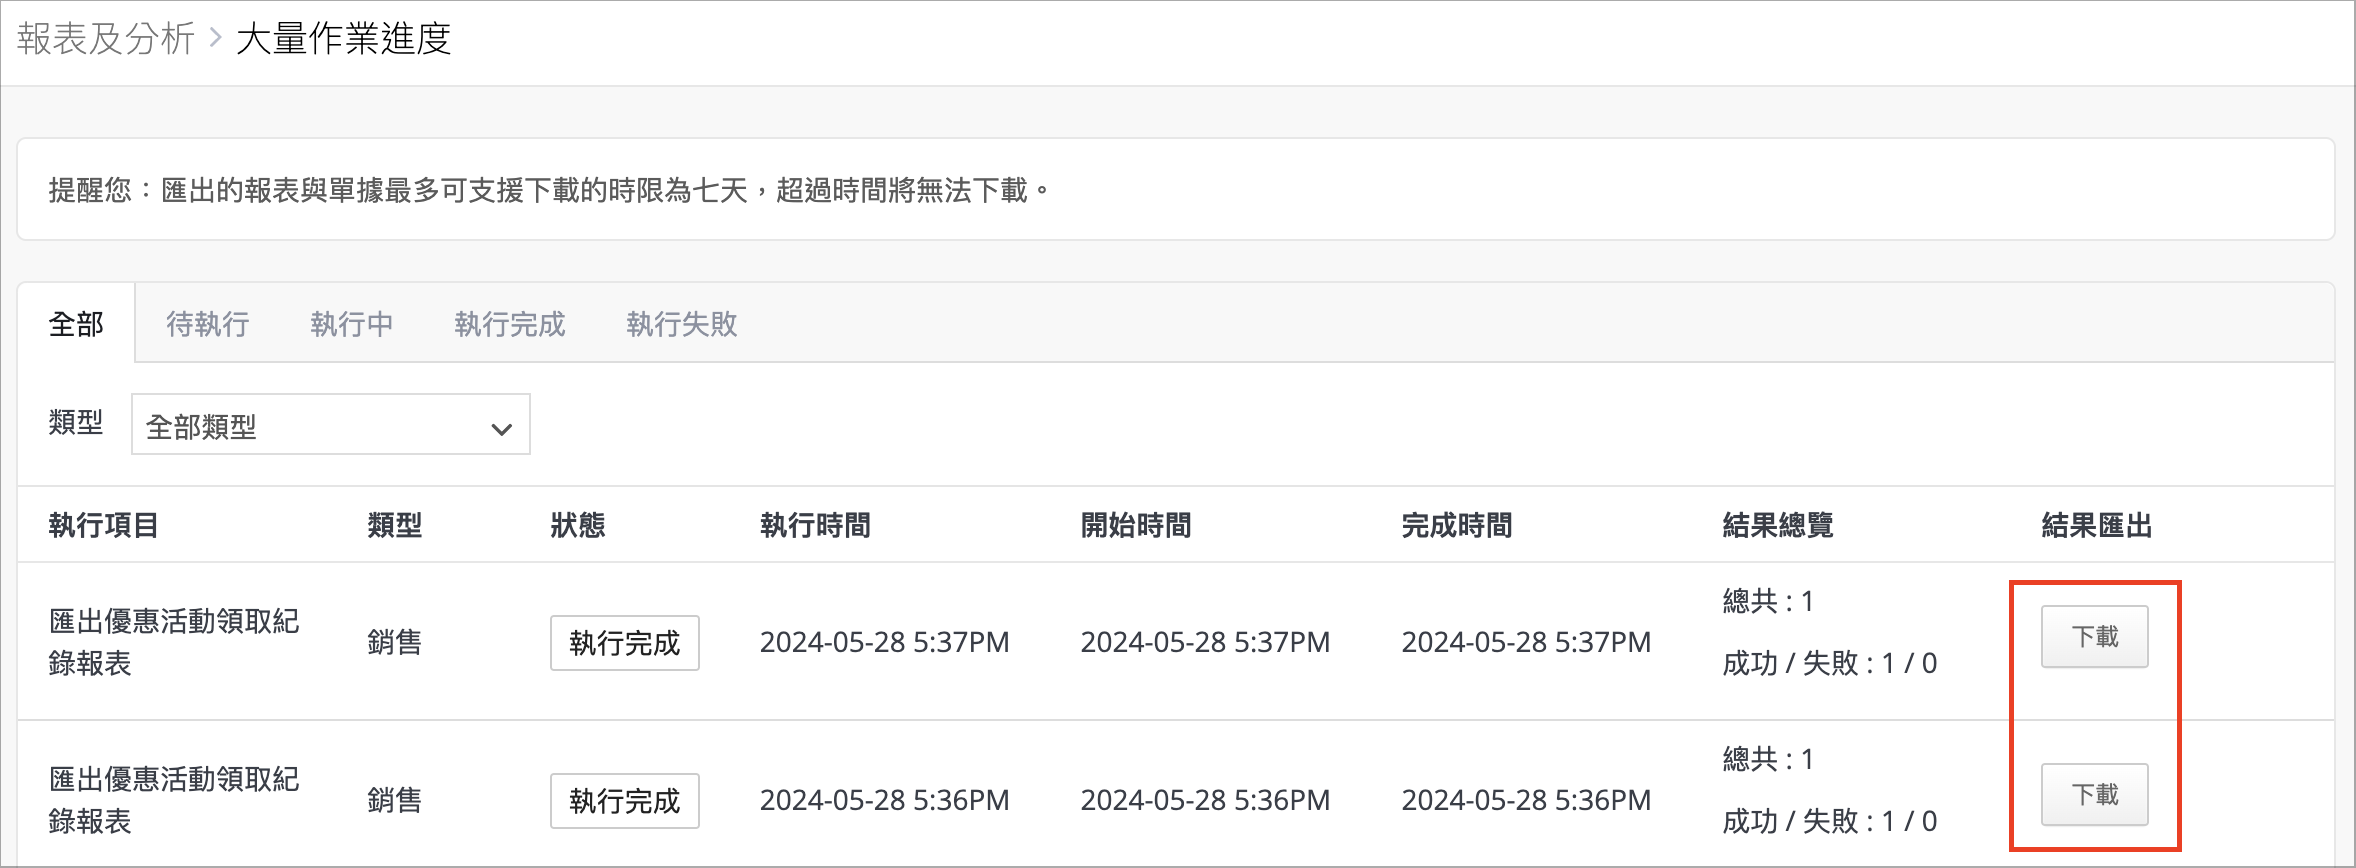Click 結果總覽 column header

[1778, 525]
